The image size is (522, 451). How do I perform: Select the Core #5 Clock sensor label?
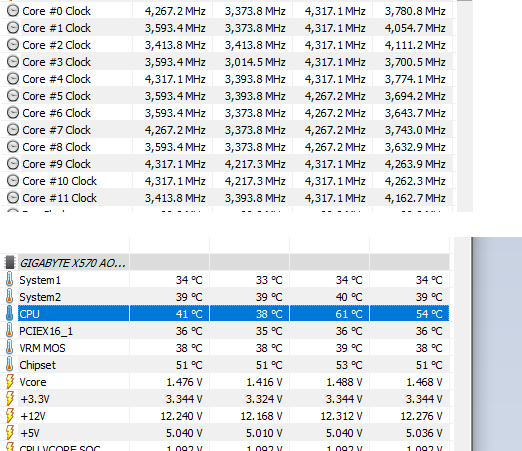click(x=56, y=96)
